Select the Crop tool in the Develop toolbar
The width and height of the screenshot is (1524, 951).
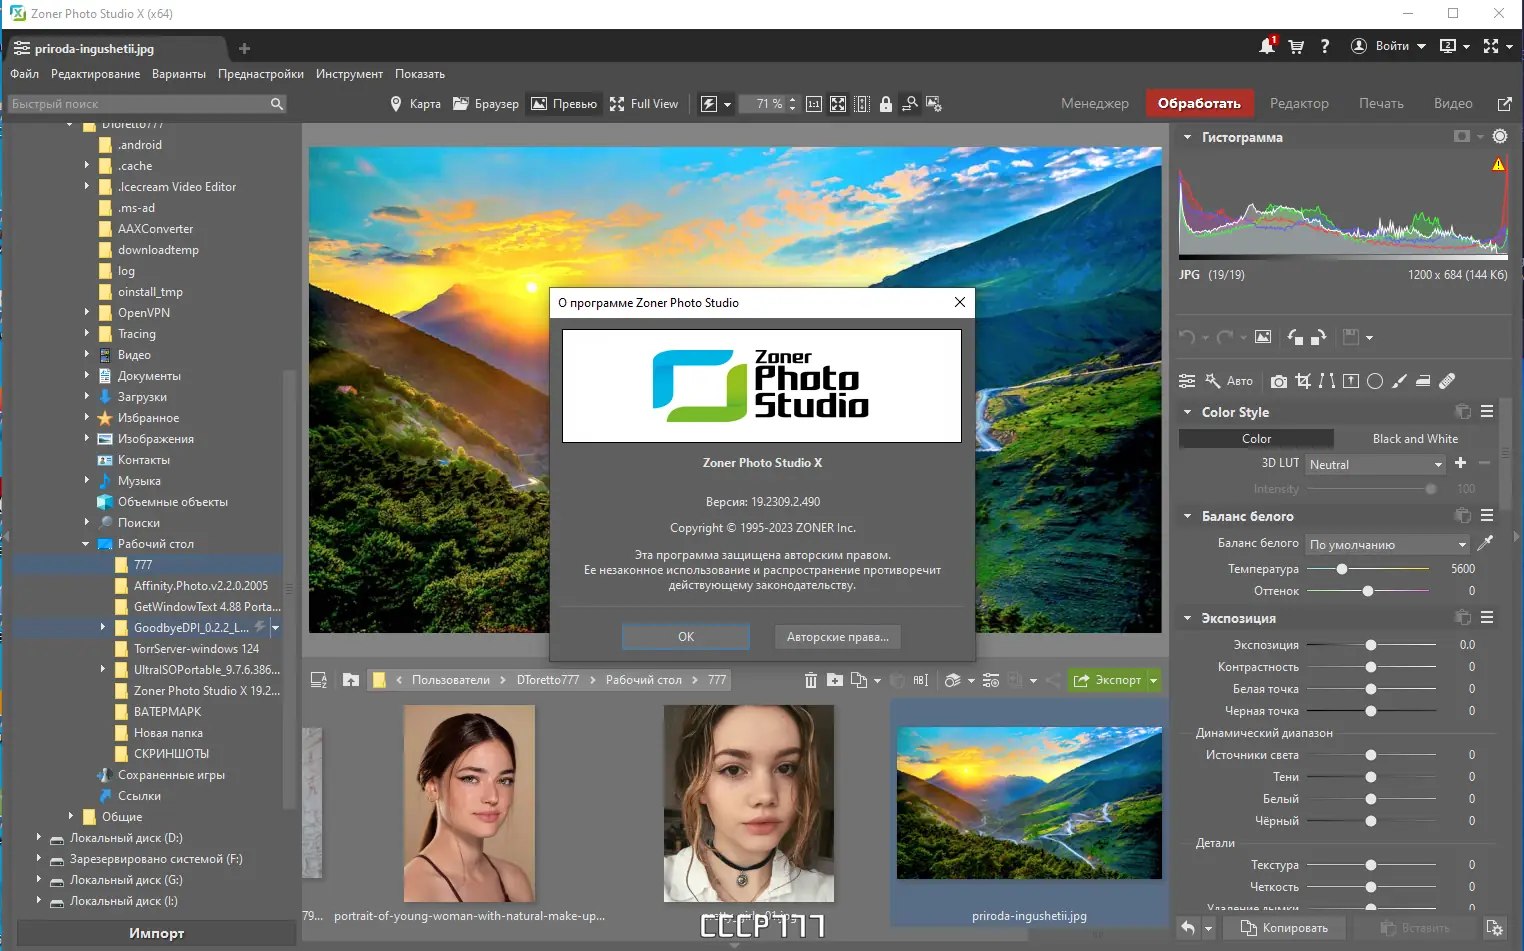tap(1303, 381)
